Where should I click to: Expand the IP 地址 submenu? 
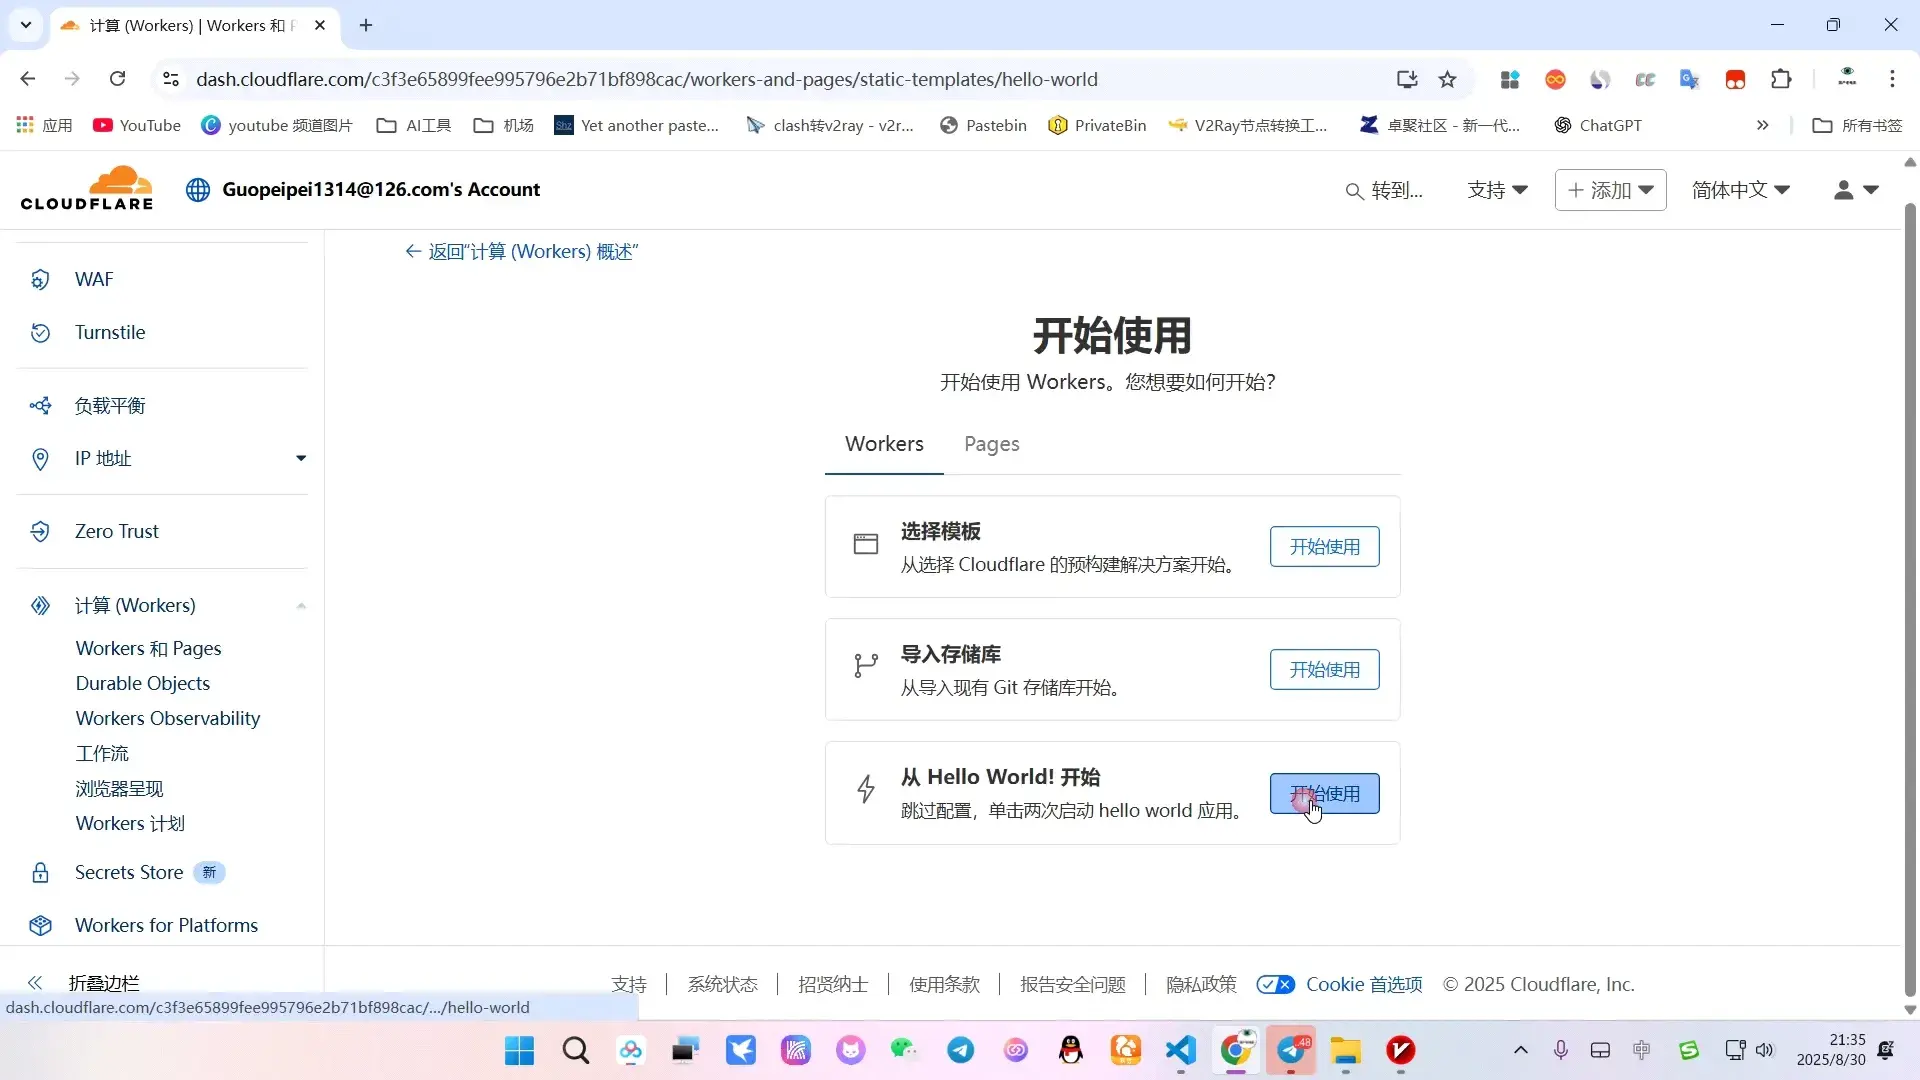coord(301,459)
